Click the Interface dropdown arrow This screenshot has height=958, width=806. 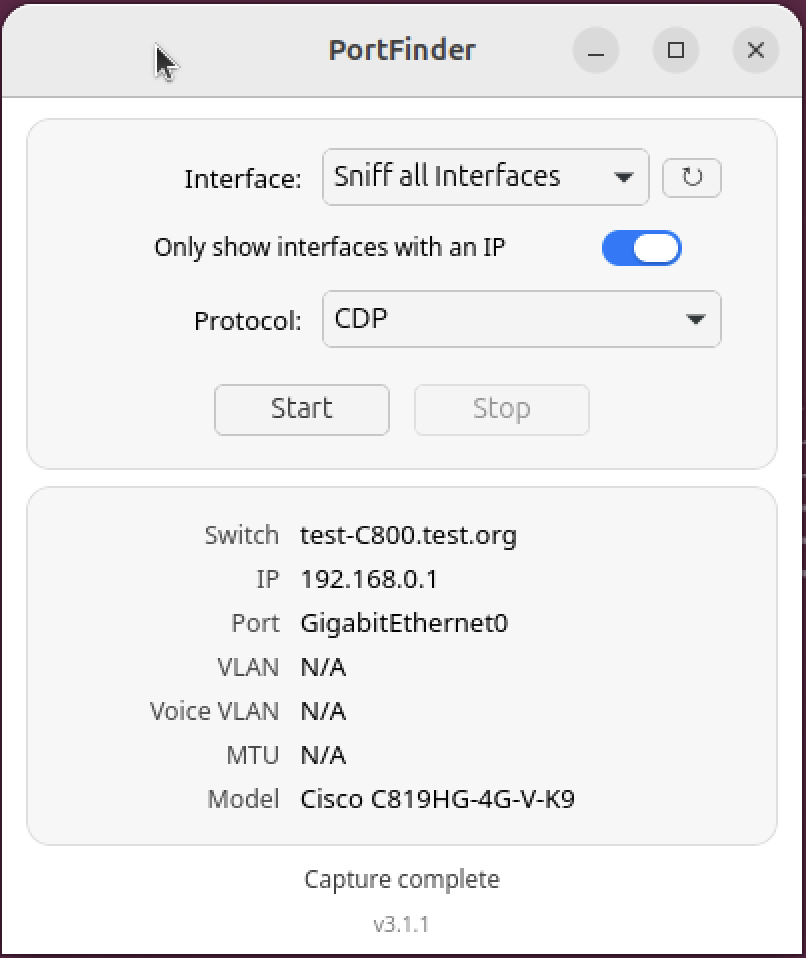625,176
